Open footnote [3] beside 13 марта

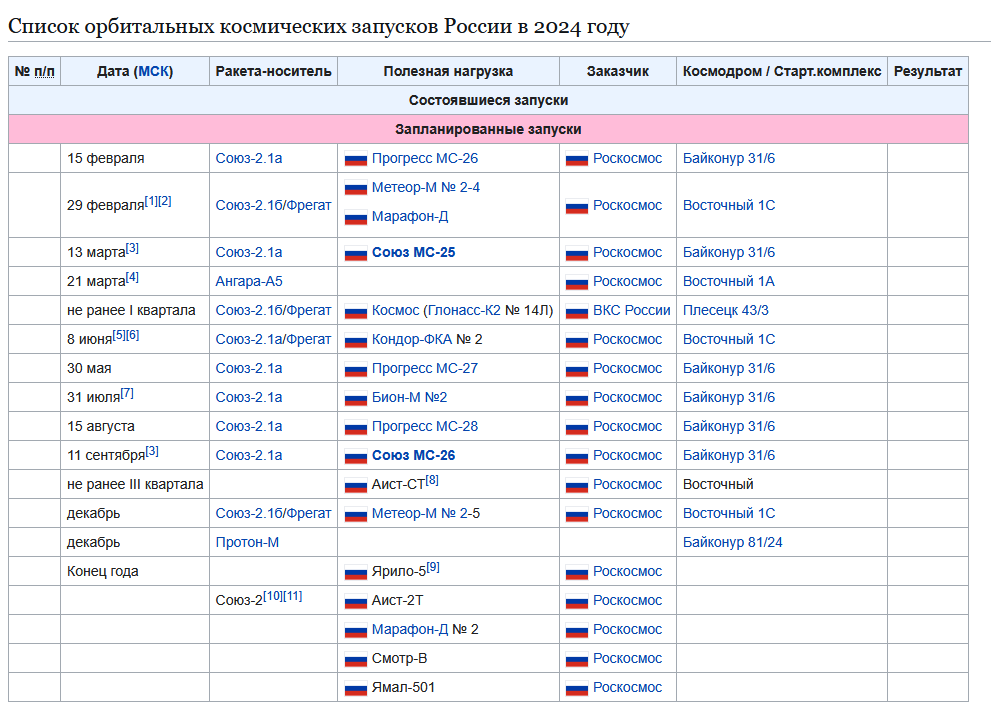tap(132, 248)
